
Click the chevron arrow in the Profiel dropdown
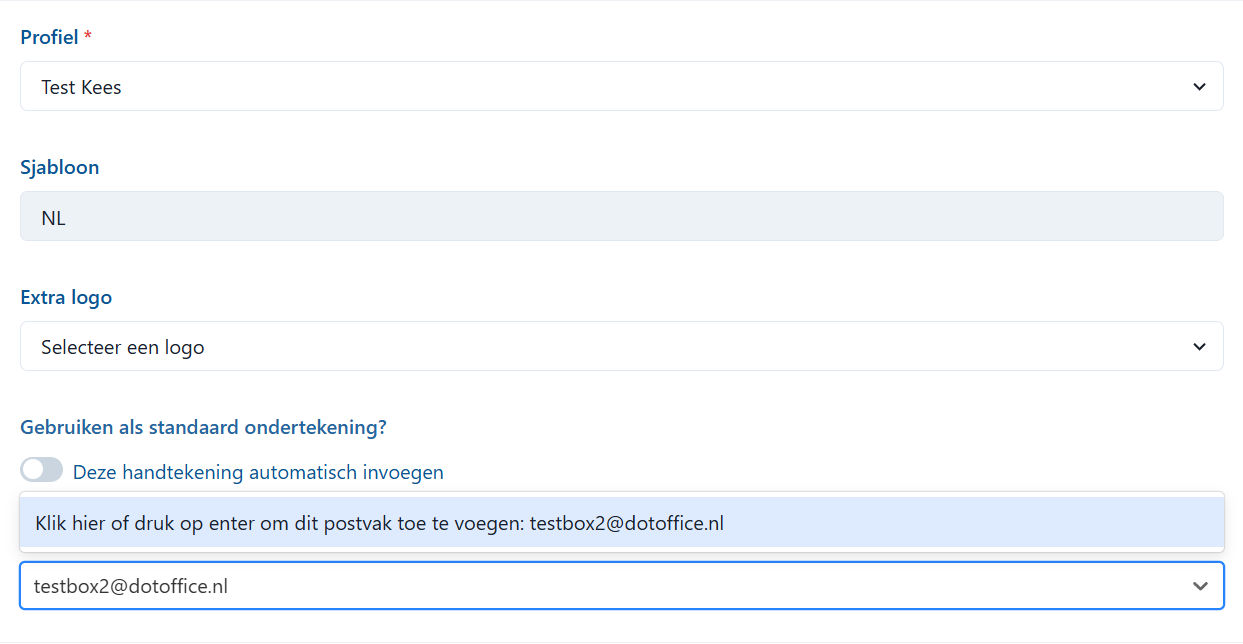tap(1199, 87)
